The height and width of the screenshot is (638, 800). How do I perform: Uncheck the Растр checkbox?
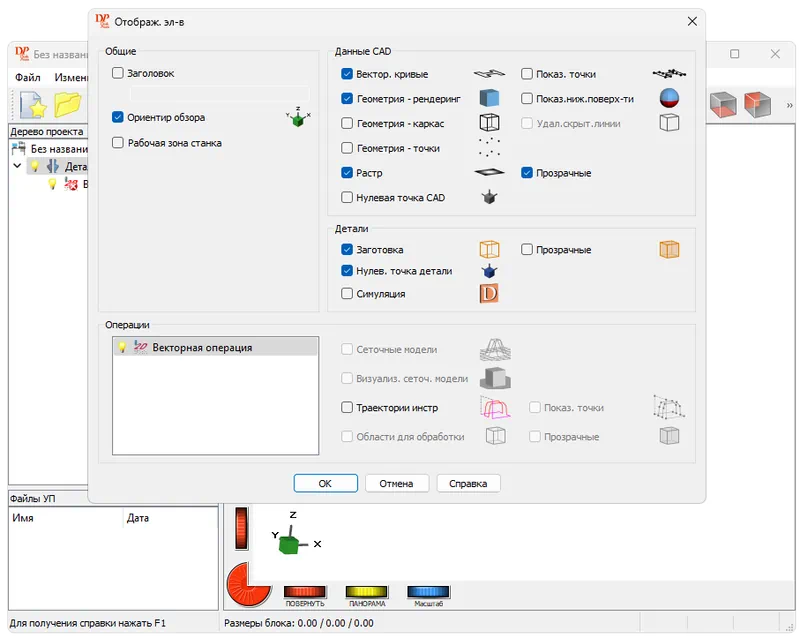[347, 173]
